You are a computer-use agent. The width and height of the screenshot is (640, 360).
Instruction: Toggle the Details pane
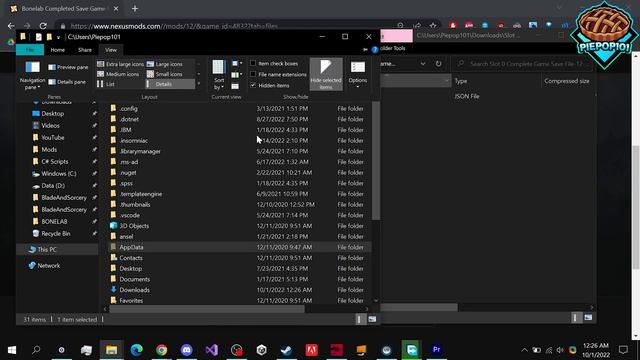67,82
